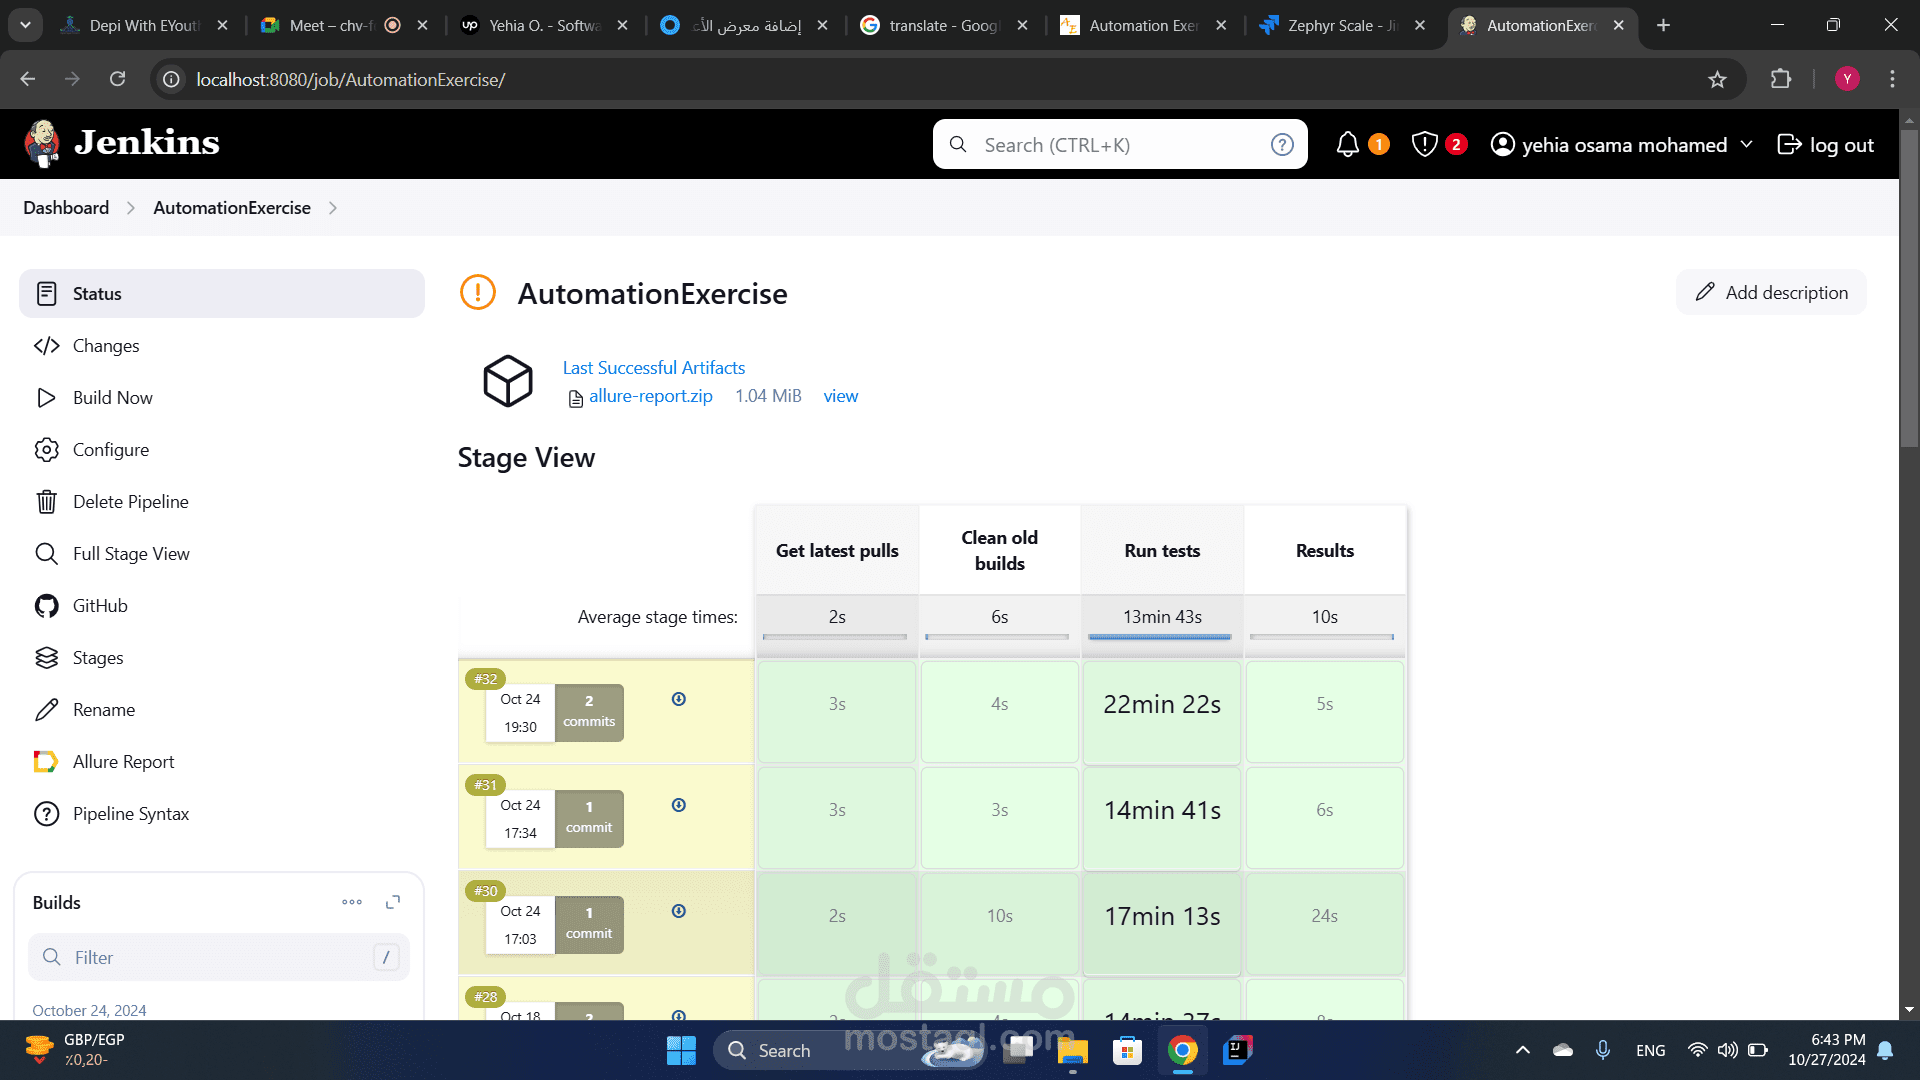Screen dimensions: 1920x1080
Task: Click the GitHub octocat icon
Action: pyautogui.click(x=46, y=606)
